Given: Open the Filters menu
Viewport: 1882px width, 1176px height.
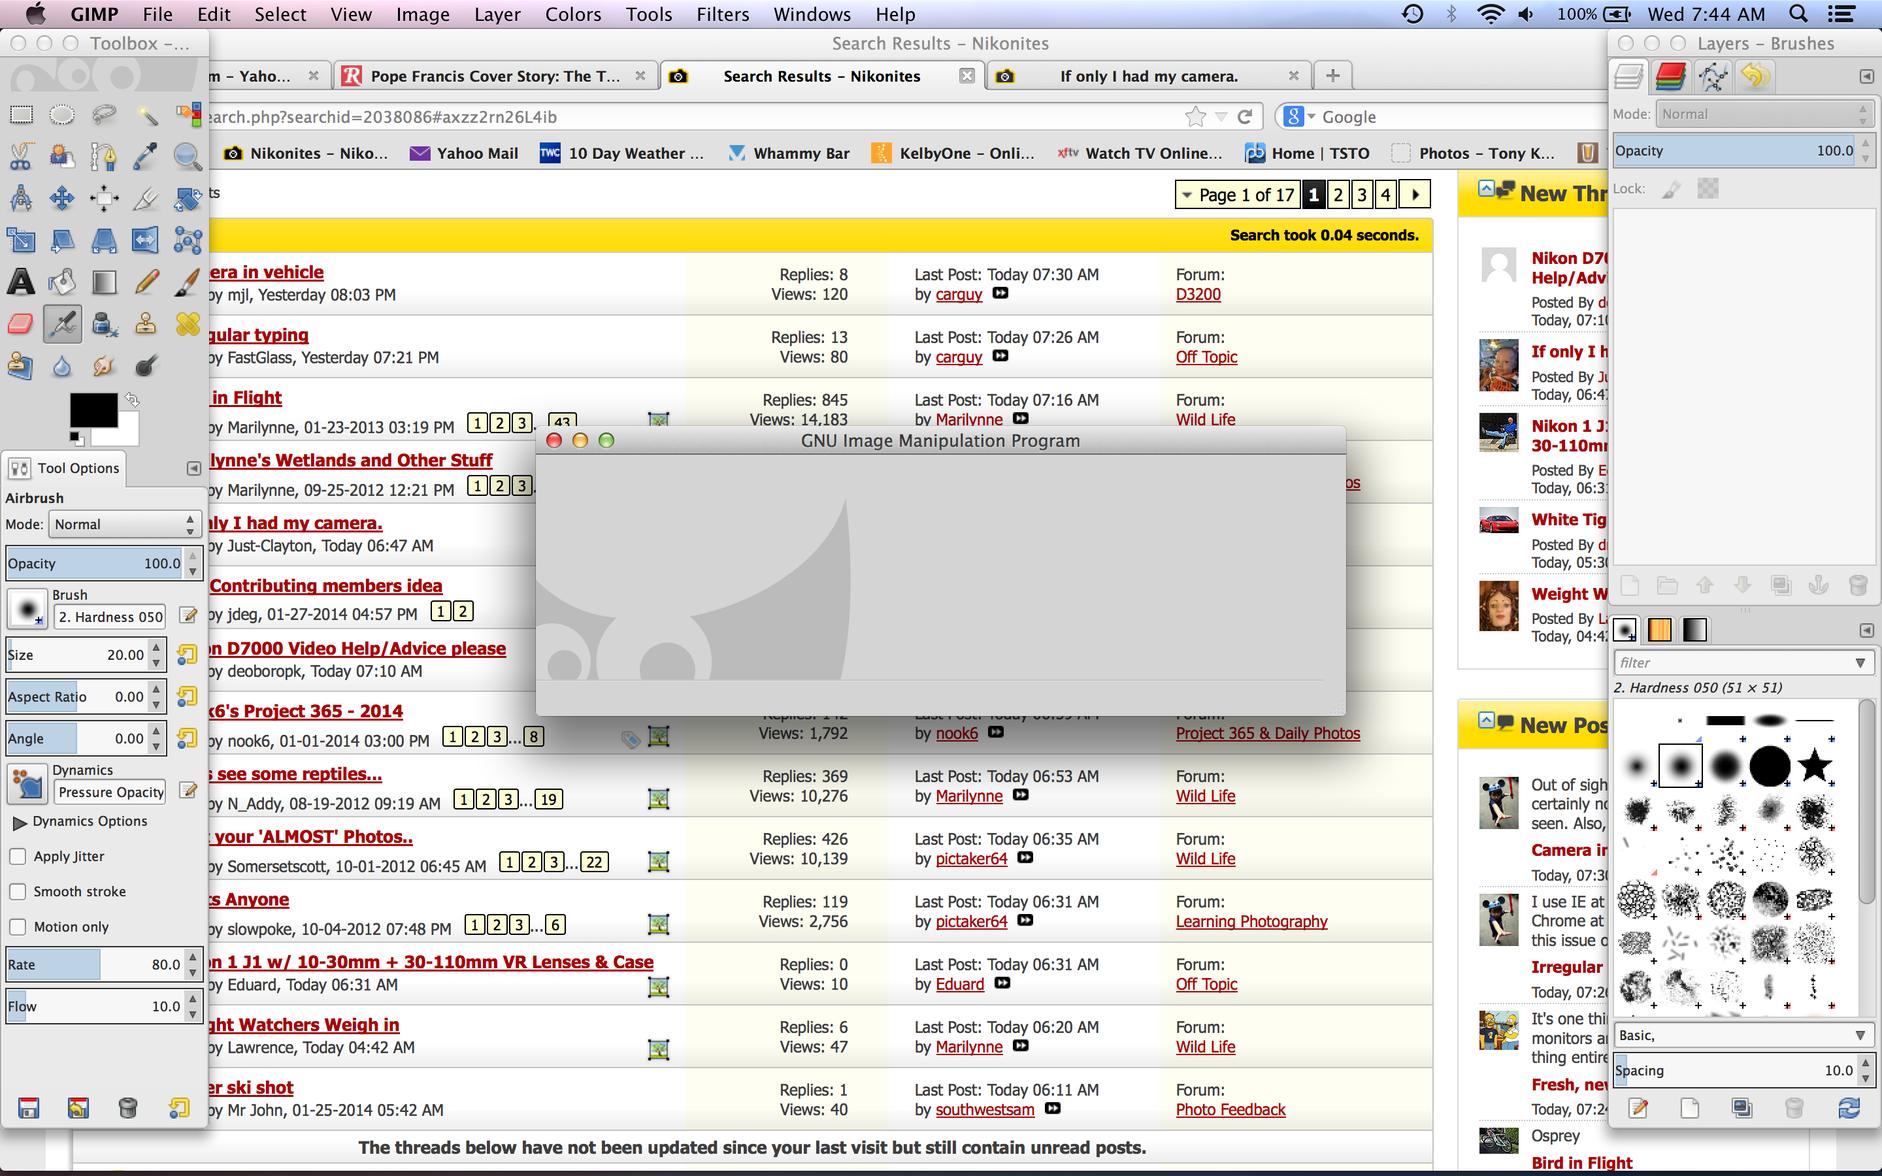Looking at the screenshot, I should pyautogui.click(x=722, y=14).
